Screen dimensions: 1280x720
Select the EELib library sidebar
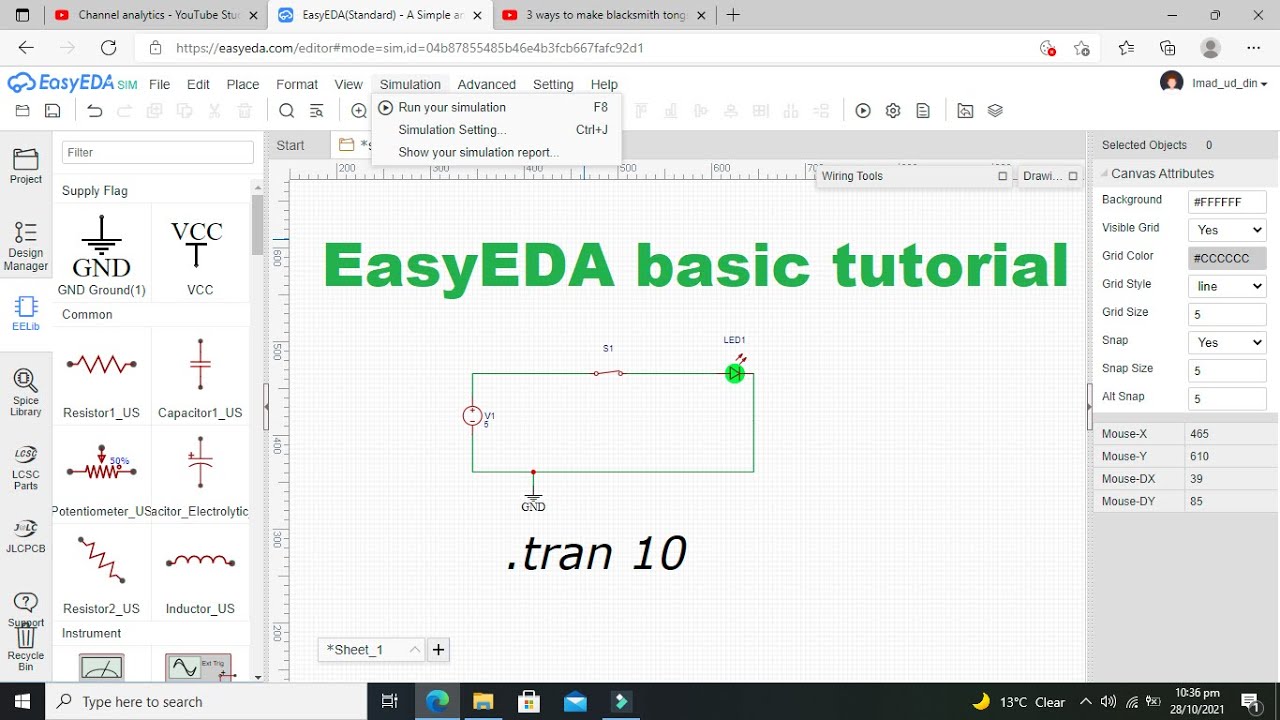[x=26, y=314]
